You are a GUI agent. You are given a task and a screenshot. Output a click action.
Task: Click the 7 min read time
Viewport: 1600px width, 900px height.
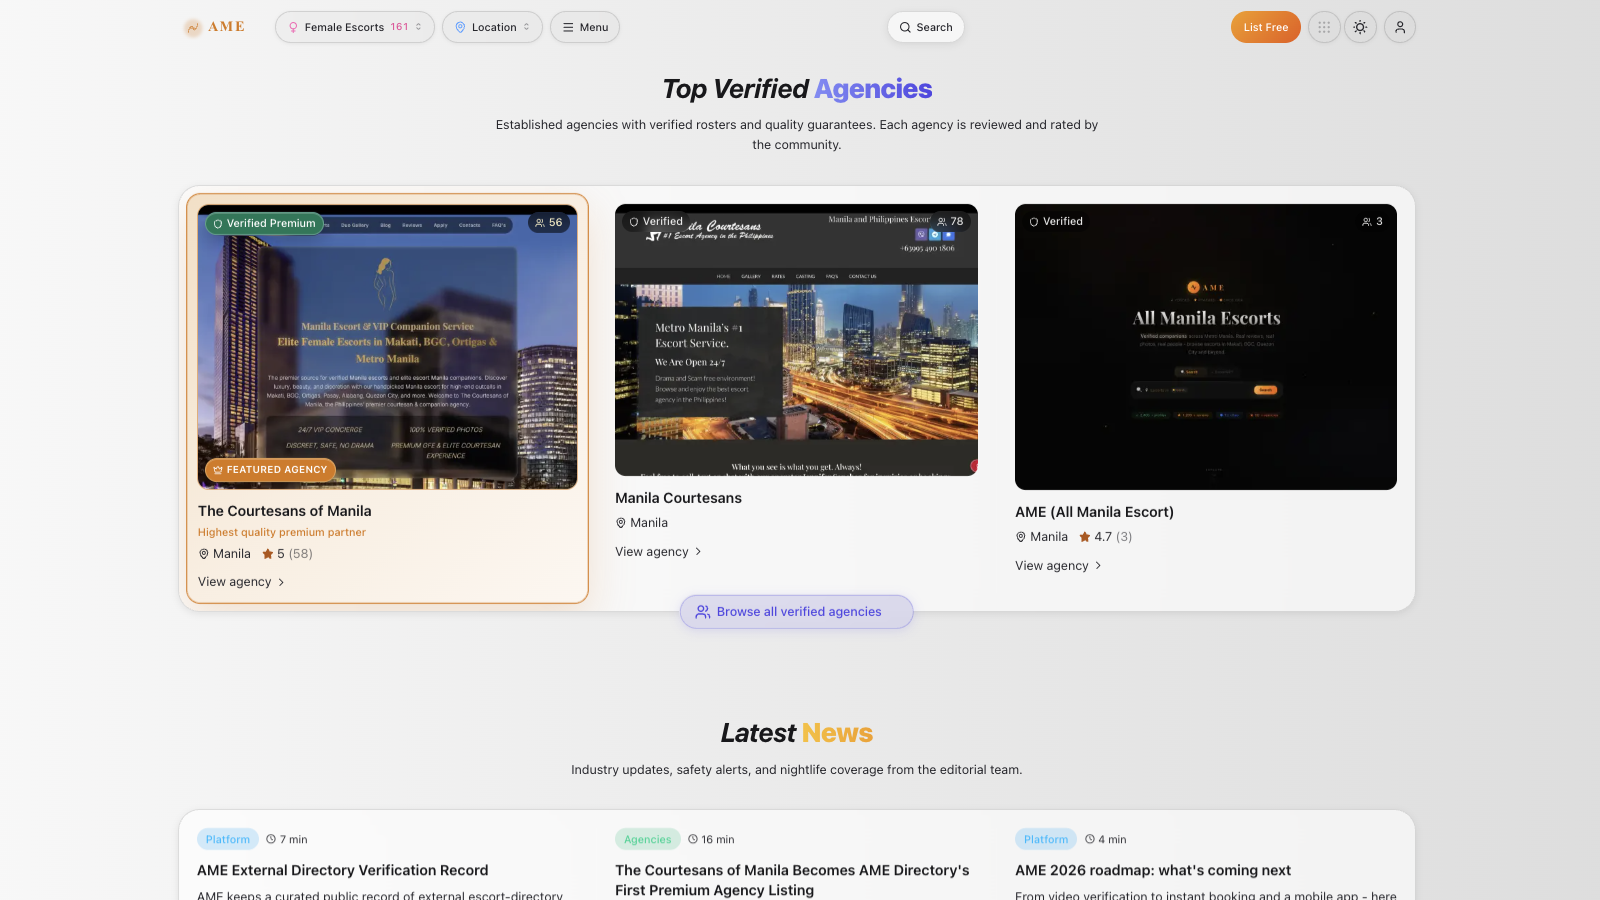point(287,840)
